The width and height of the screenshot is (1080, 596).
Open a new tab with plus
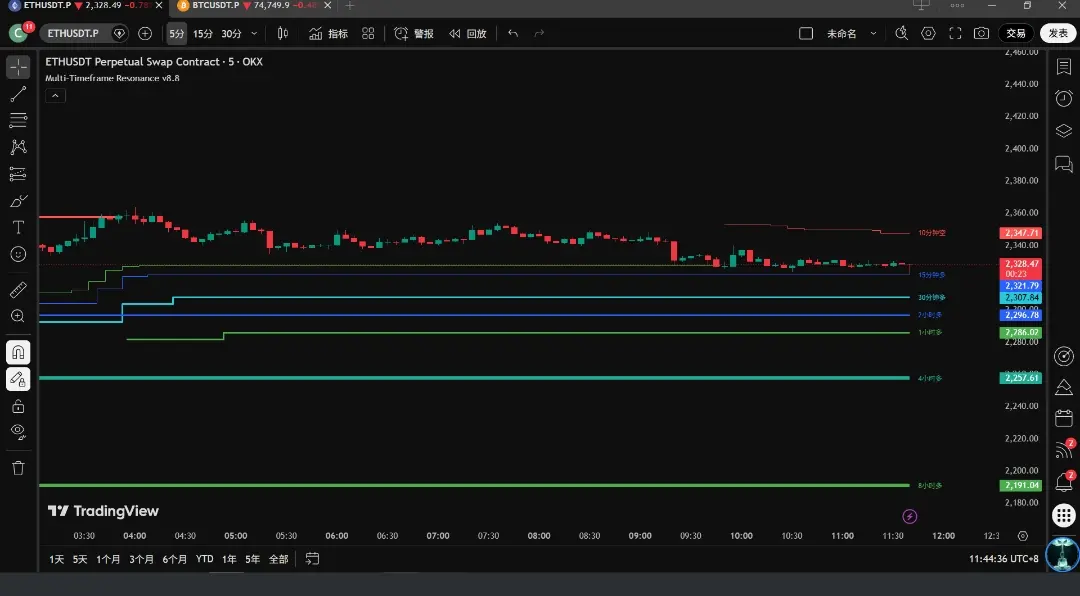350,6
